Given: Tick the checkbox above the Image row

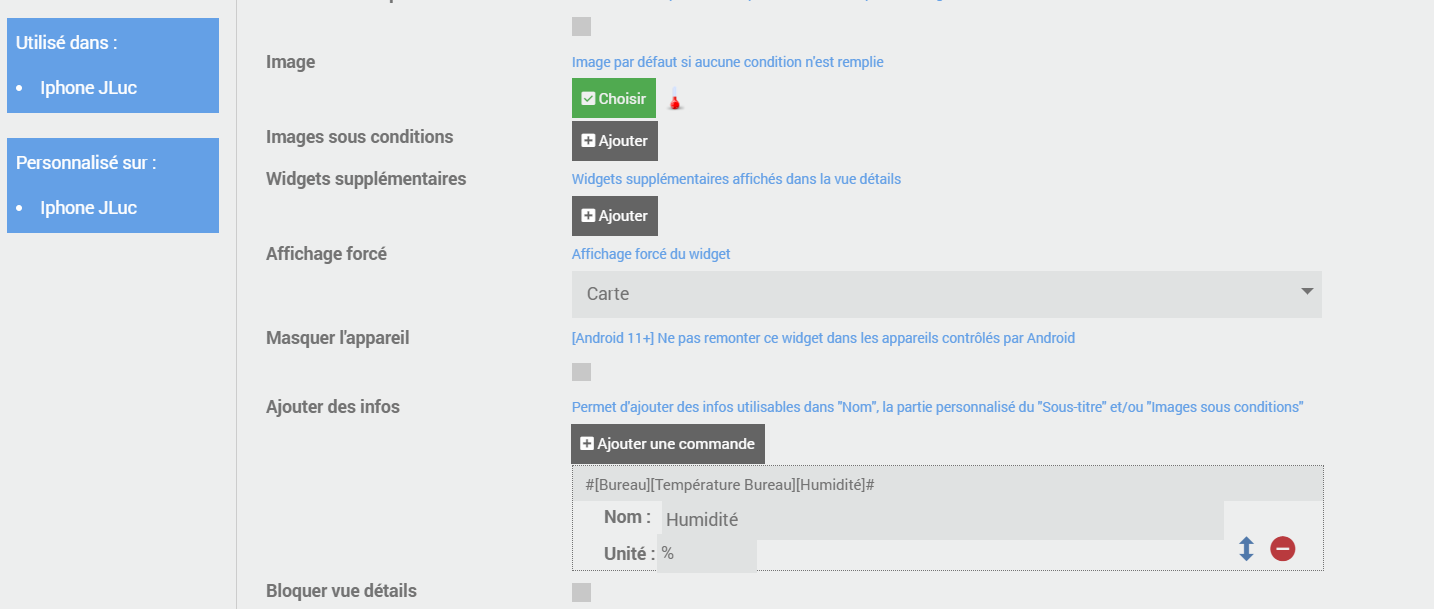Looking at the screenshot, I should tap(581, 26).
